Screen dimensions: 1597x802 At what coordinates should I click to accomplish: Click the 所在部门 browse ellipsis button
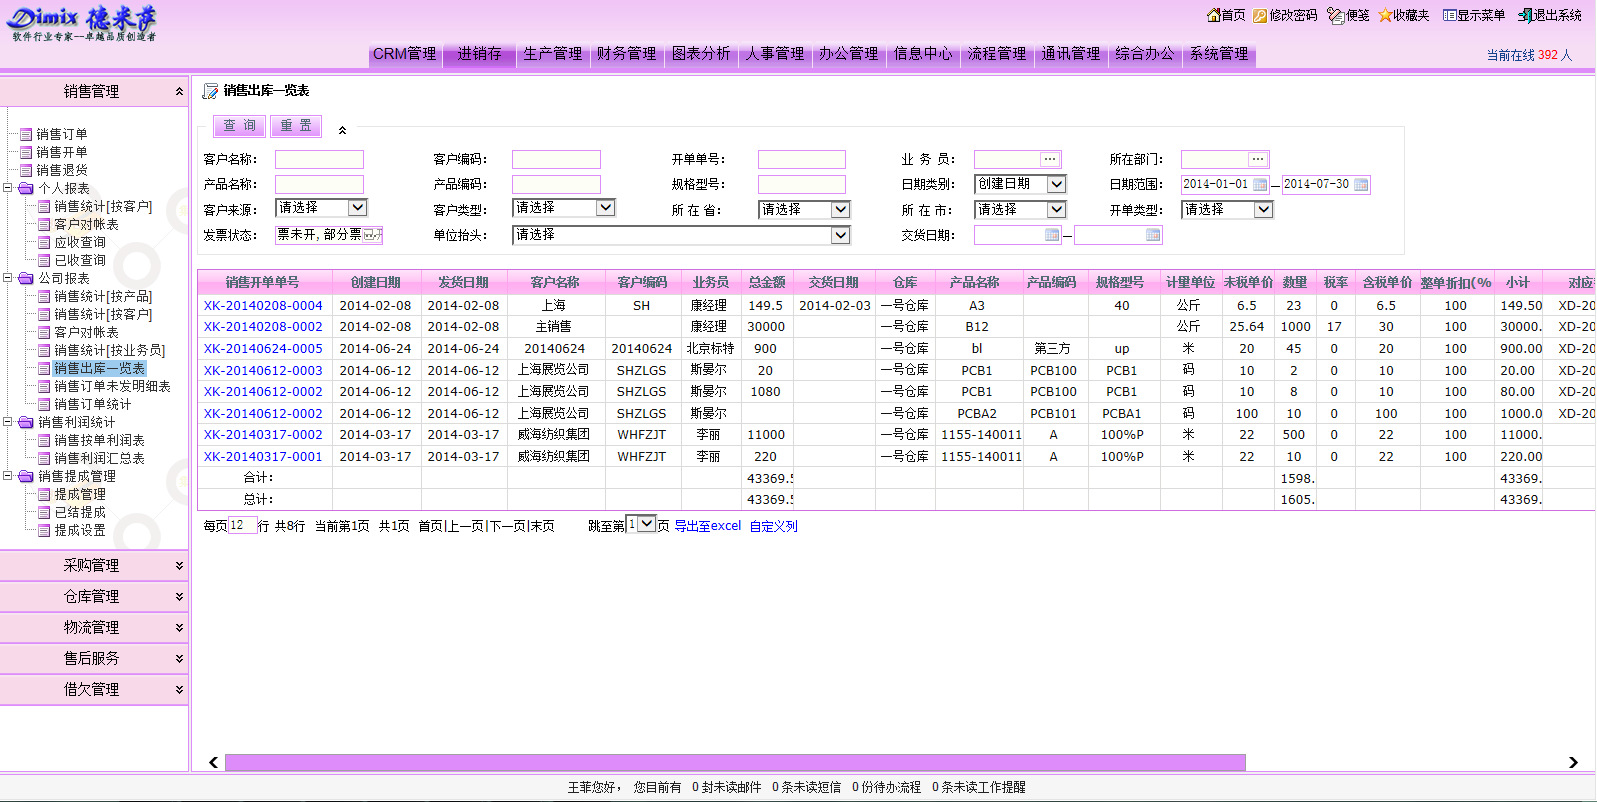(x=1258, y=159)
